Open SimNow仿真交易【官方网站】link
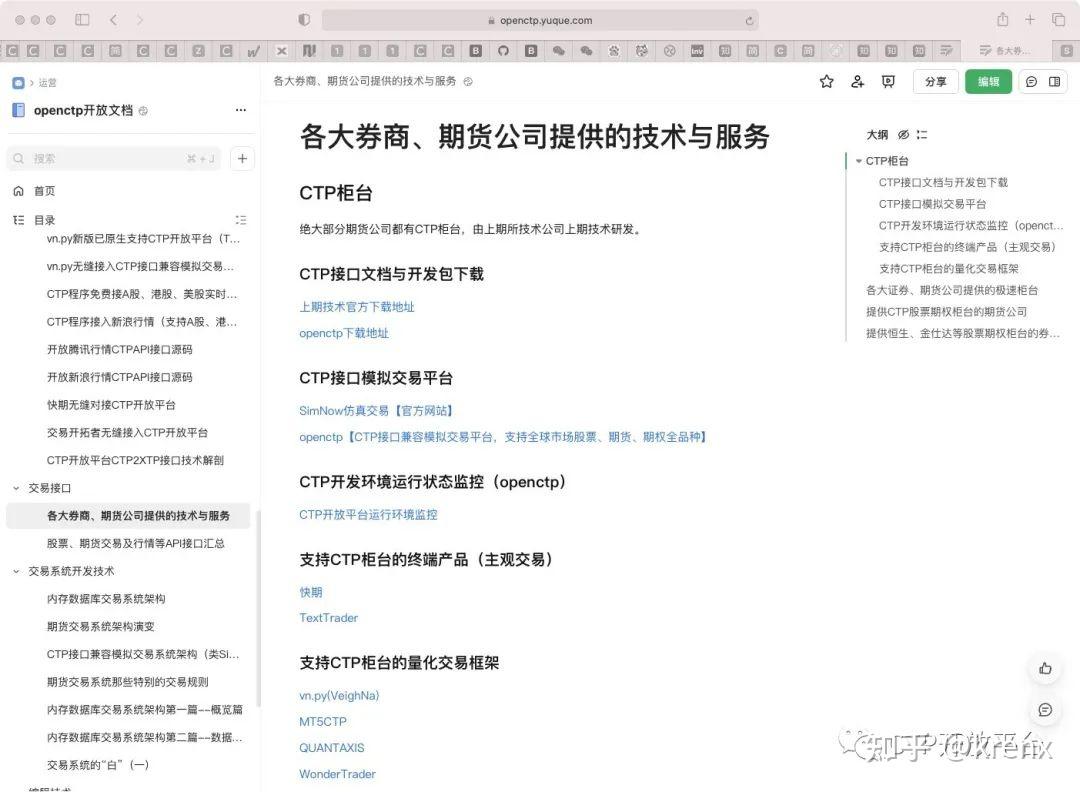This screenshot has width=1080, height=792. click(377, 410)
